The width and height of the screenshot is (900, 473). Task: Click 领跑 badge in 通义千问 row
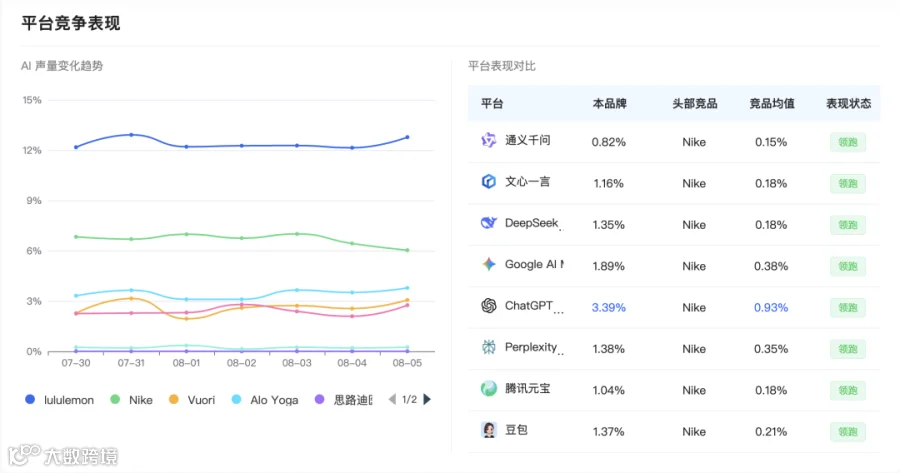pos(848,142)
